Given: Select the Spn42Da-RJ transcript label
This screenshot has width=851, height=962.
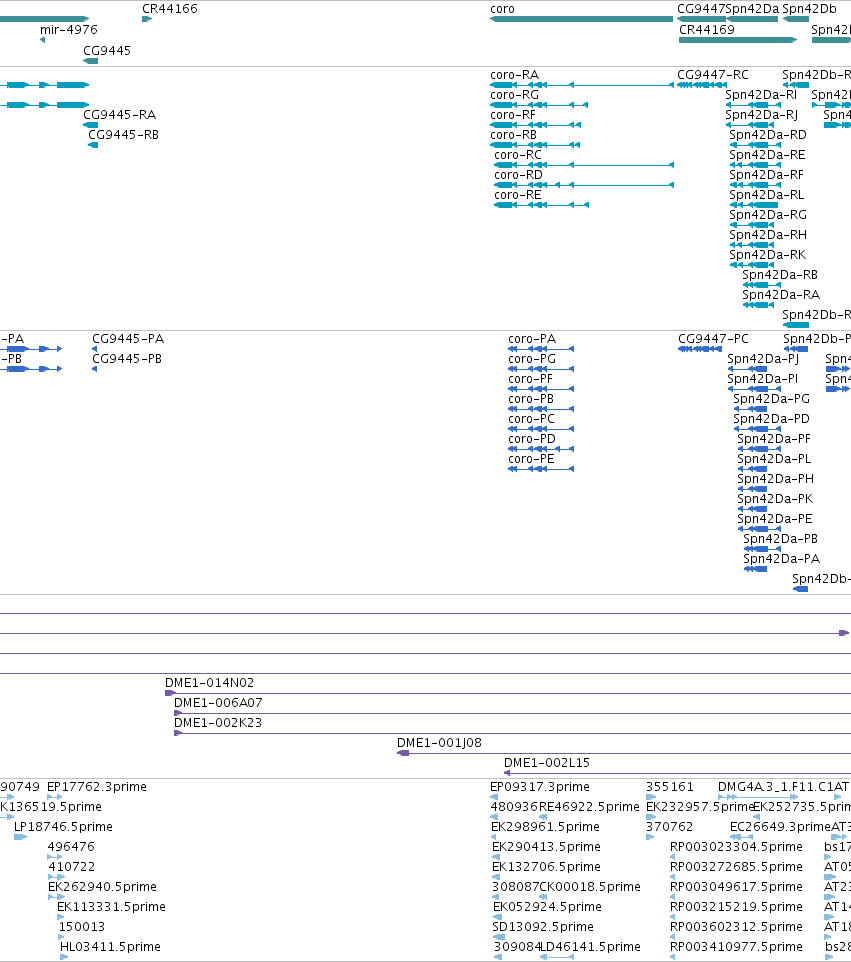Looking at the screenshot, I should (x=761, y=115).
